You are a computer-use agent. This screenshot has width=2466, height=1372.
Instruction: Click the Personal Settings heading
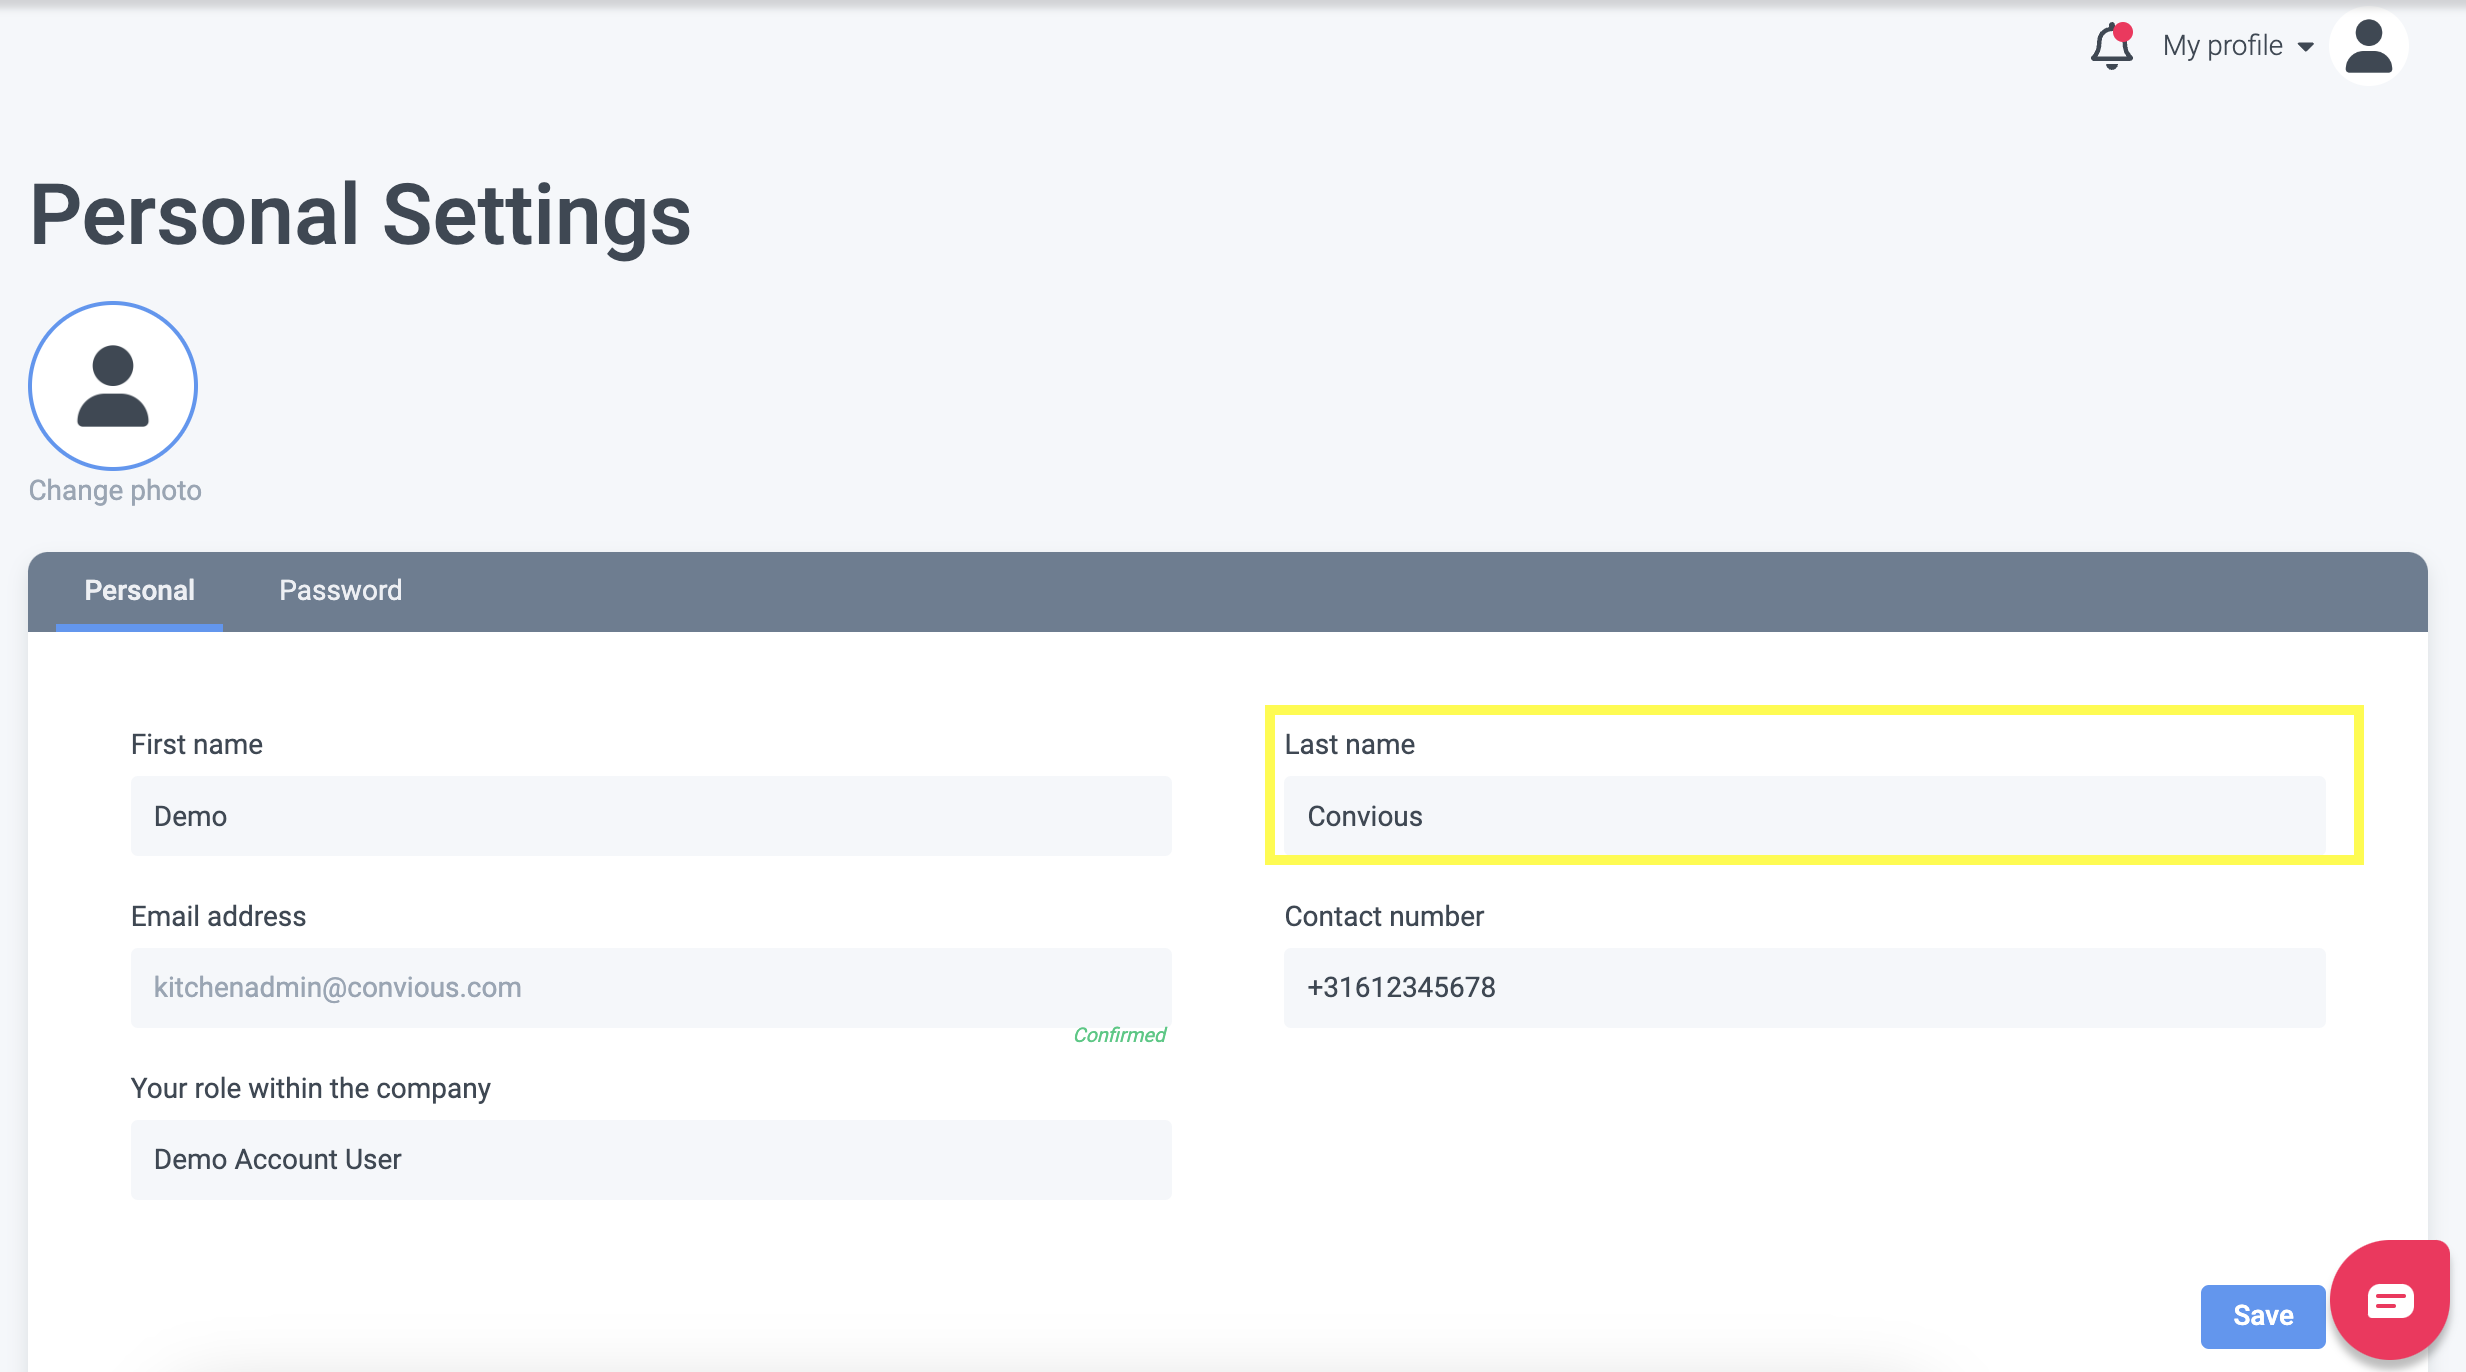point(360,215)
